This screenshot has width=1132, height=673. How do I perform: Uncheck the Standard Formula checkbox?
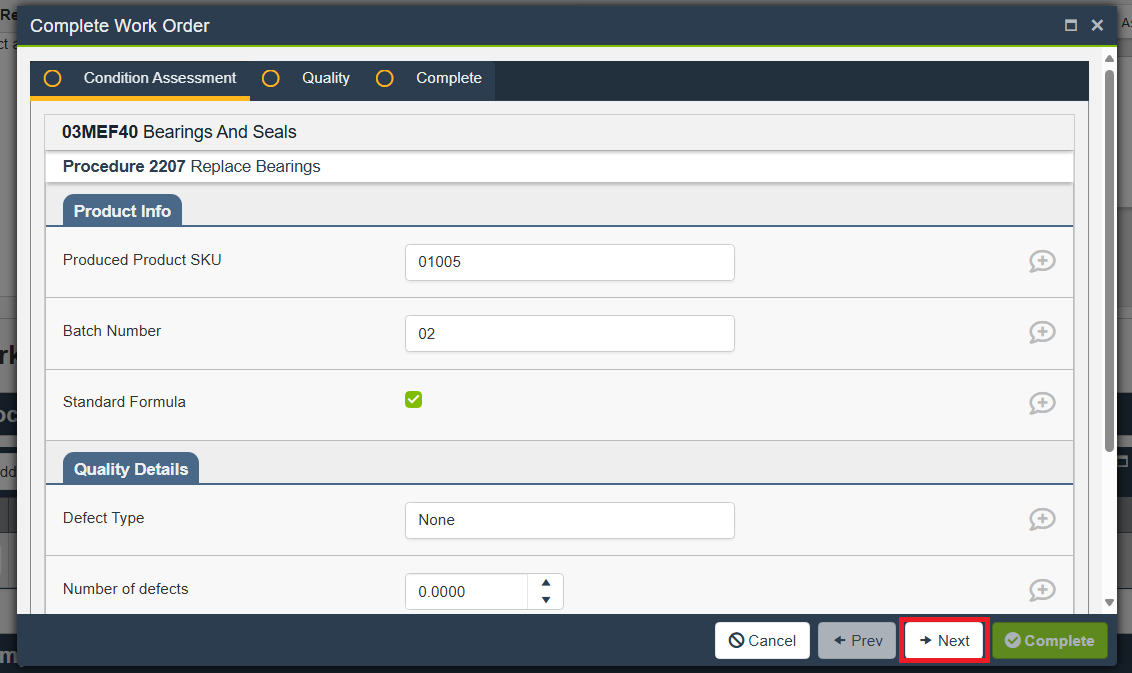tap(414, 400)
